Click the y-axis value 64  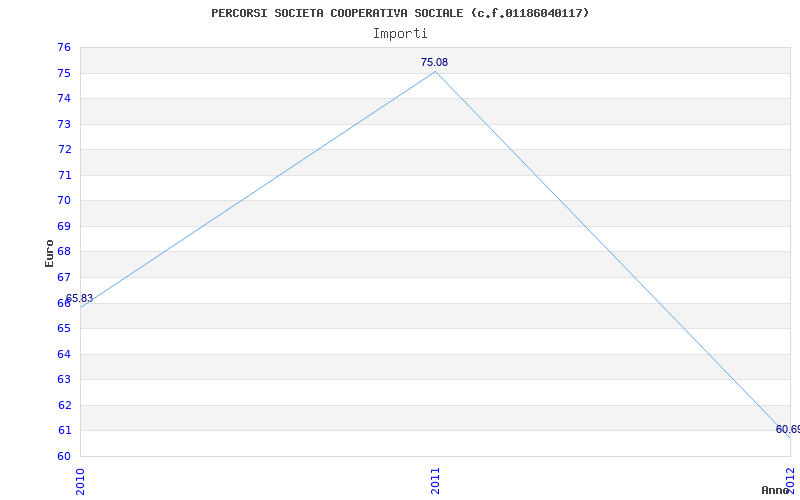(x=64, y=354)
